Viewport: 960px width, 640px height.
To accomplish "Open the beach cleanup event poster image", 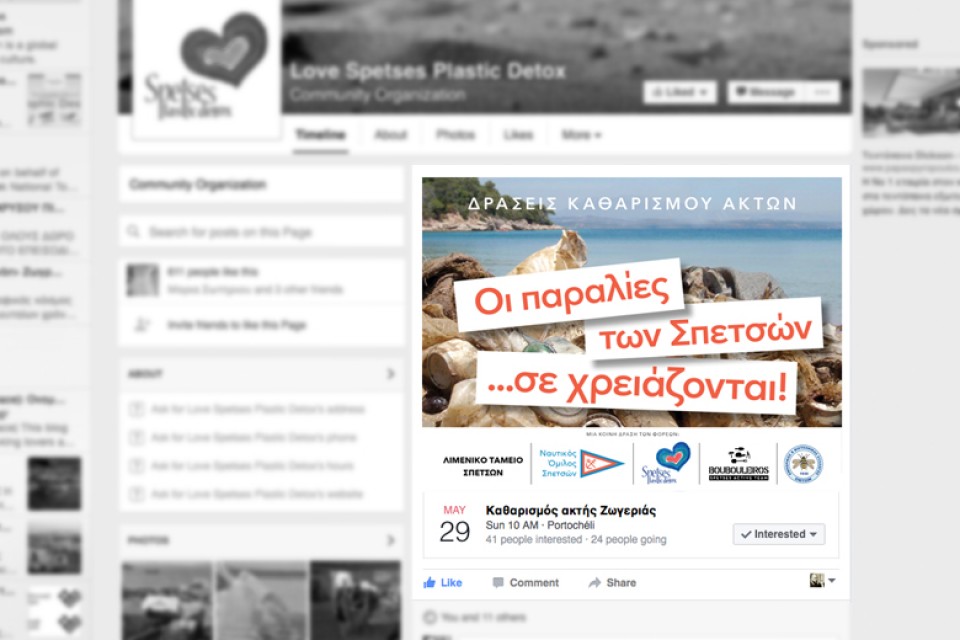I will [632, 302].
